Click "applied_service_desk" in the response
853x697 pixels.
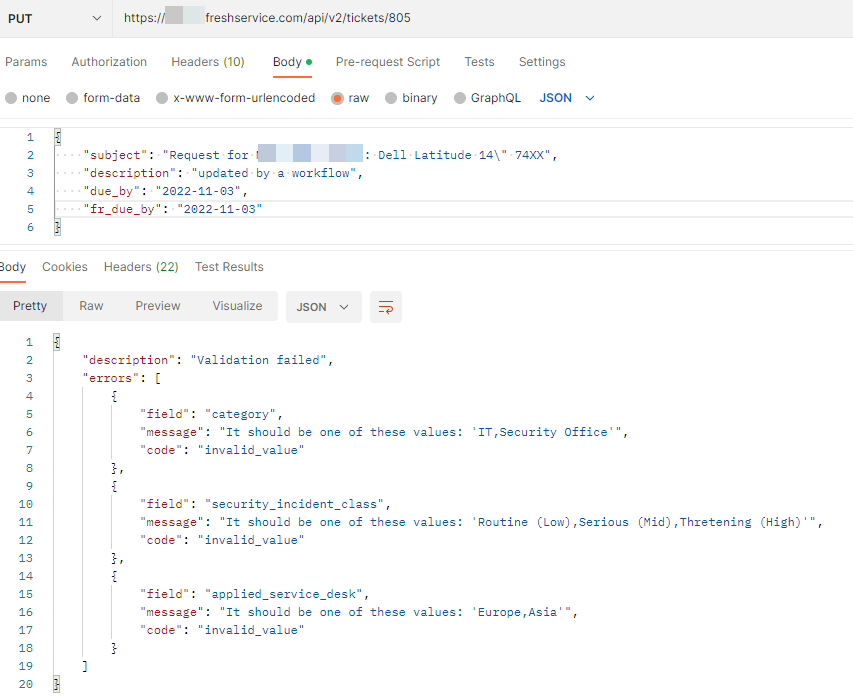[x=284, y=594]
